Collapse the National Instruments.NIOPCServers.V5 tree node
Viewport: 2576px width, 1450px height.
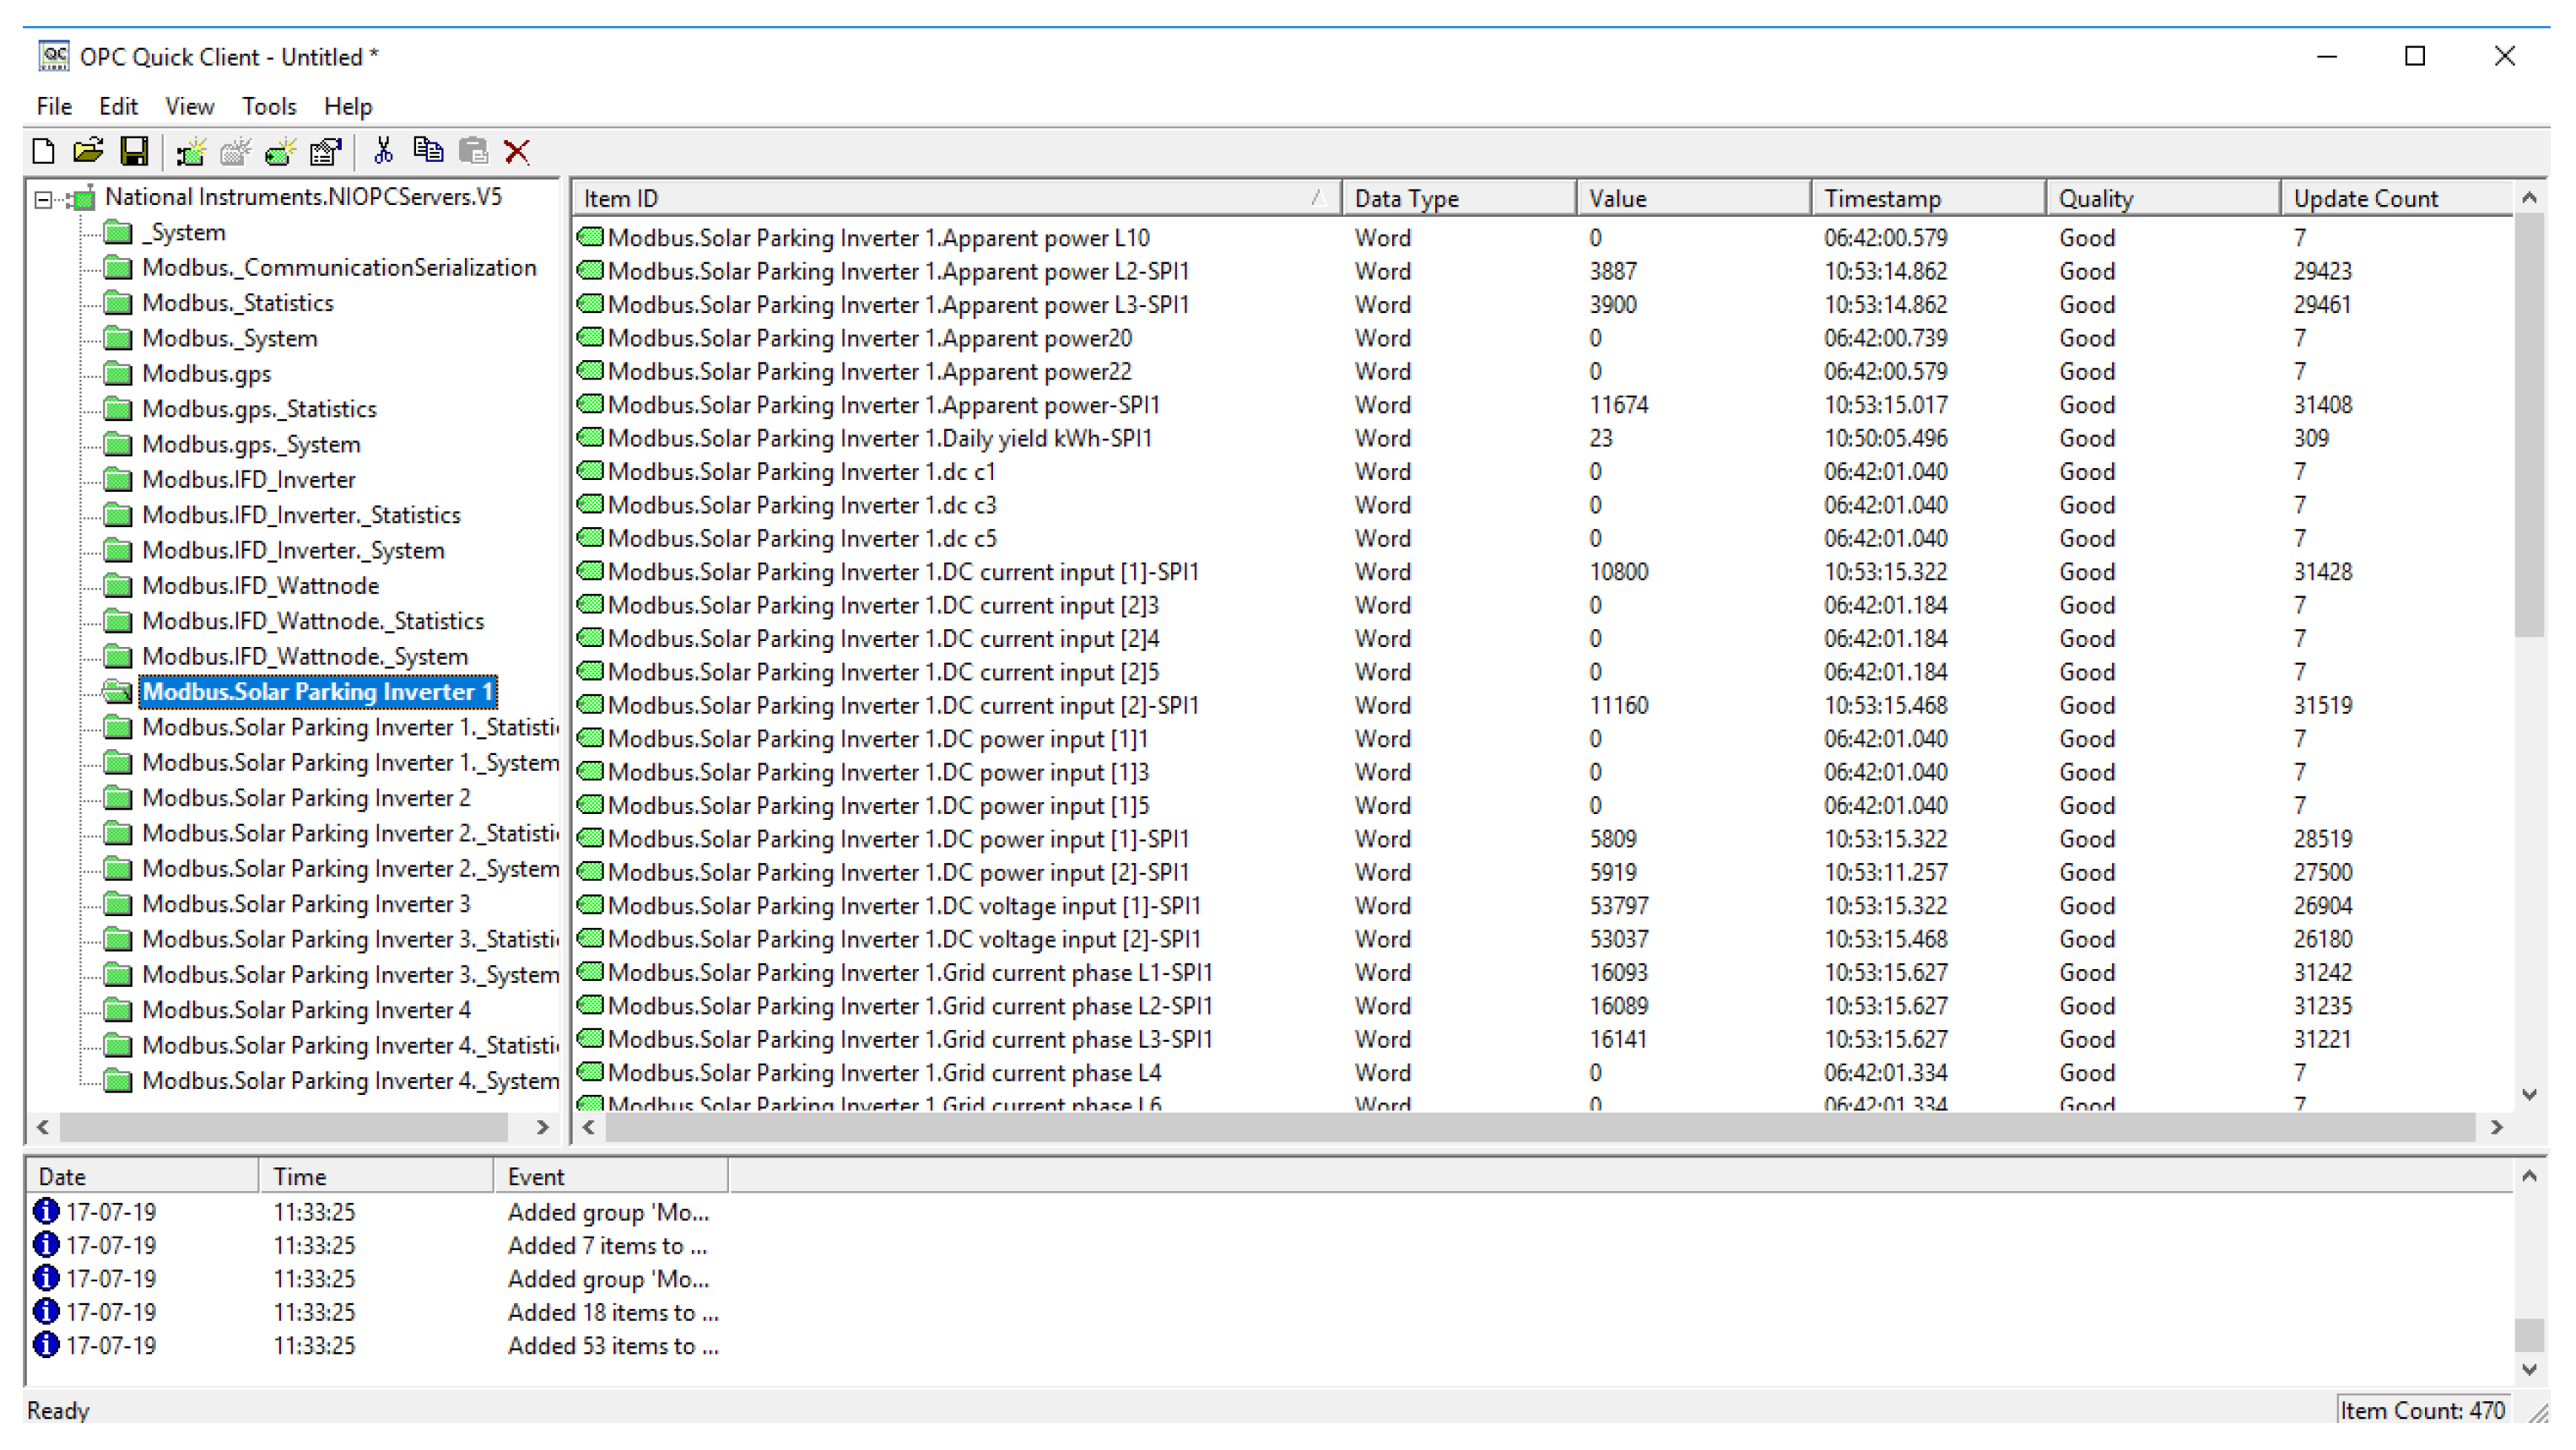pos(43,199)
